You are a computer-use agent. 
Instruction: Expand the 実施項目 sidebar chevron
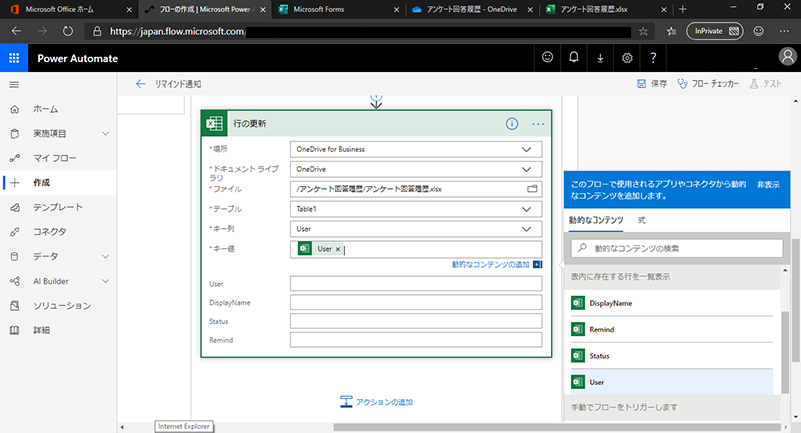click(x=105, y=134)
